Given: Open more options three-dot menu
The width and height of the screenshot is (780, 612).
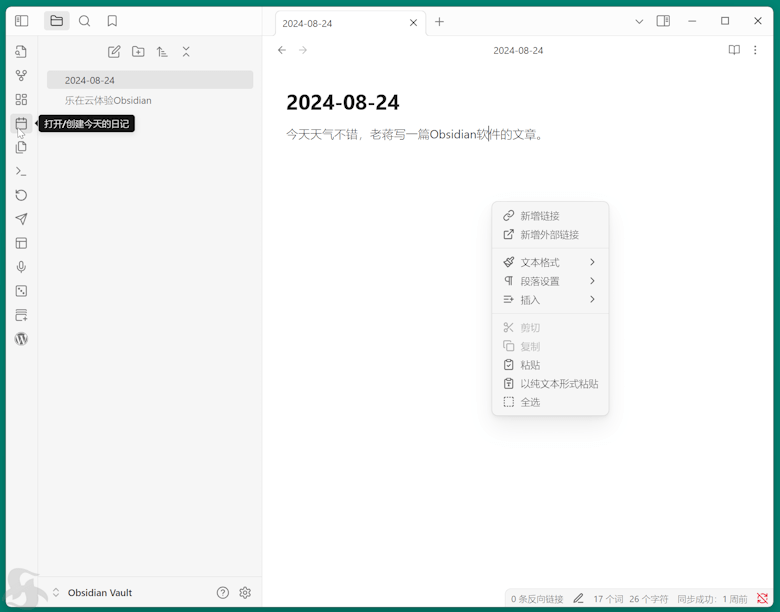Looking at the screenshot, I should pyautogui.click(x=755, y=50).
